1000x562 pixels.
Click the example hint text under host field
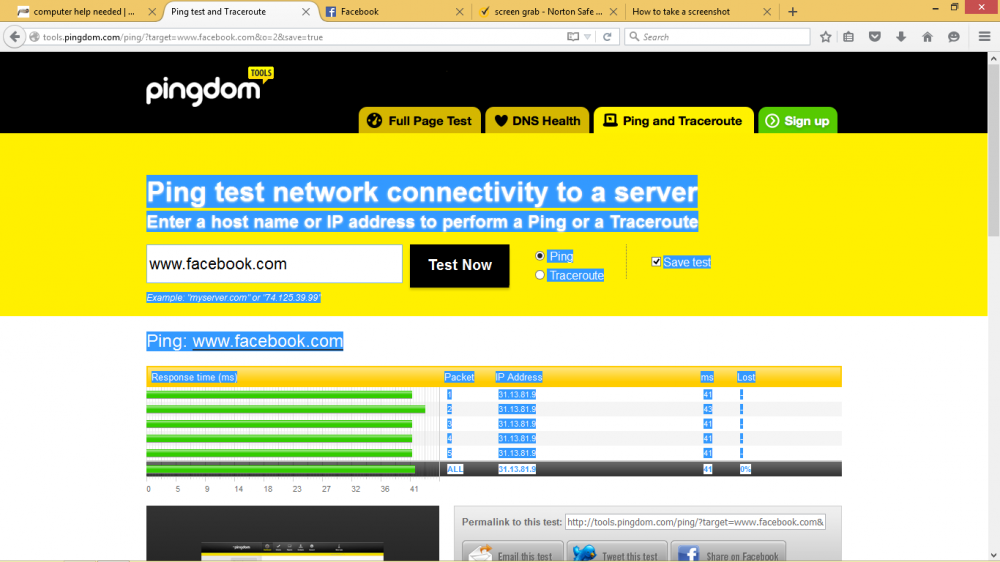click(233, 297)
